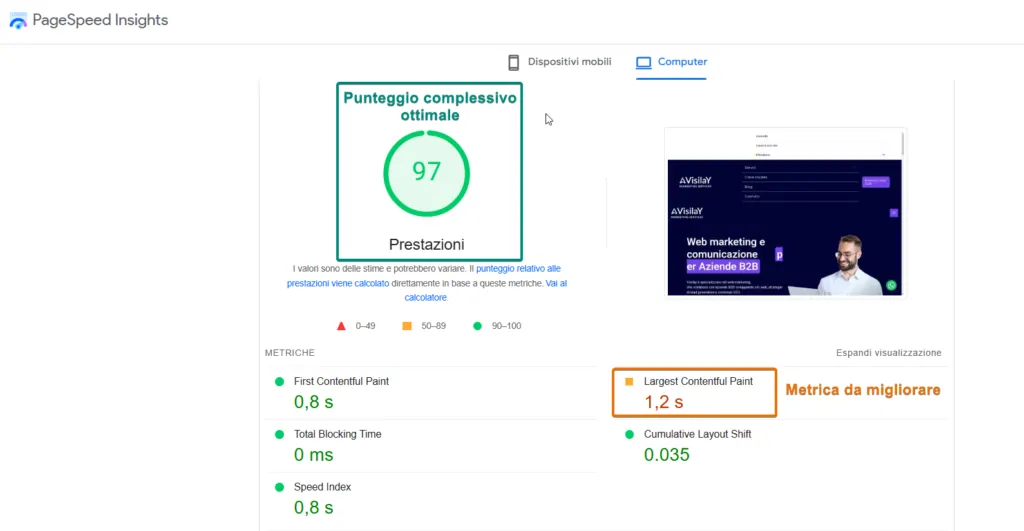Select the Computer tab
The width and height of the screenshot is (1024, 531).
(x=671, y=62)
